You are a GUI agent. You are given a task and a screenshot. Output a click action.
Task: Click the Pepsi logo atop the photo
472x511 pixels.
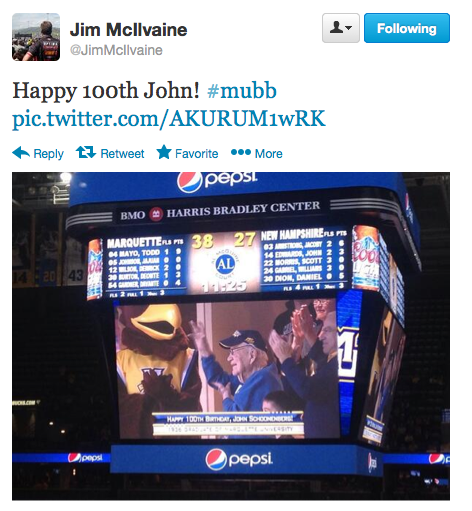pos(217,181)
